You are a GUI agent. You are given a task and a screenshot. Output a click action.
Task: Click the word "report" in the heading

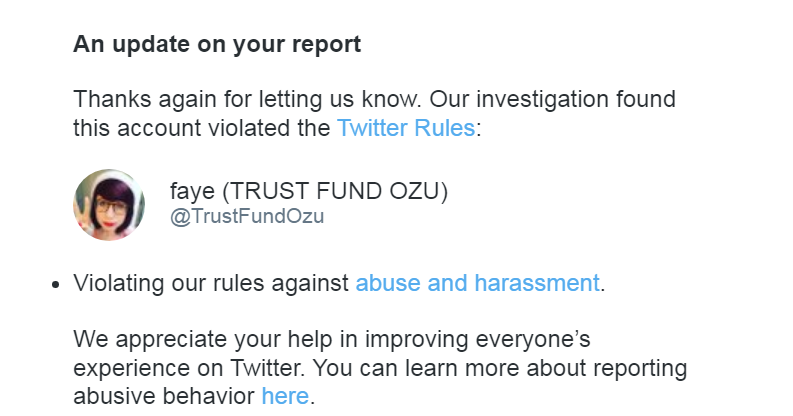[x=328, y=45]
